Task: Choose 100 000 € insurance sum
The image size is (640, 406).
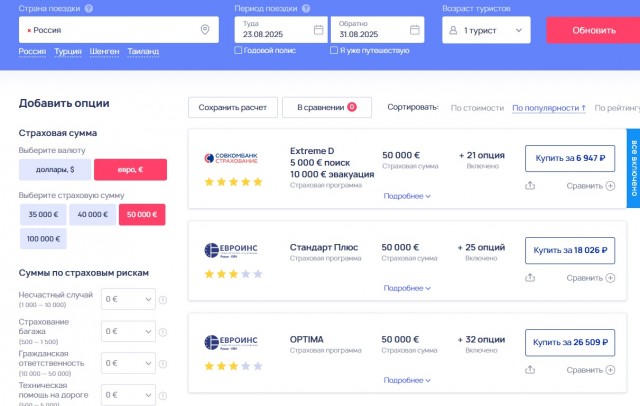Action: pyautogui.click(x=43, y=239)
